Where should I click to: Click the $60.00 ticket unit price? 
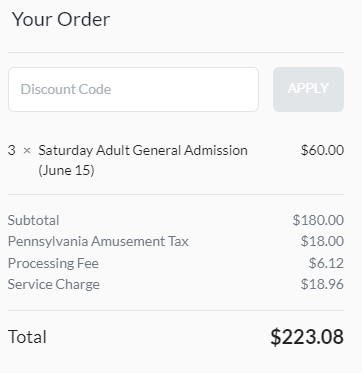[x=322, y=150]
